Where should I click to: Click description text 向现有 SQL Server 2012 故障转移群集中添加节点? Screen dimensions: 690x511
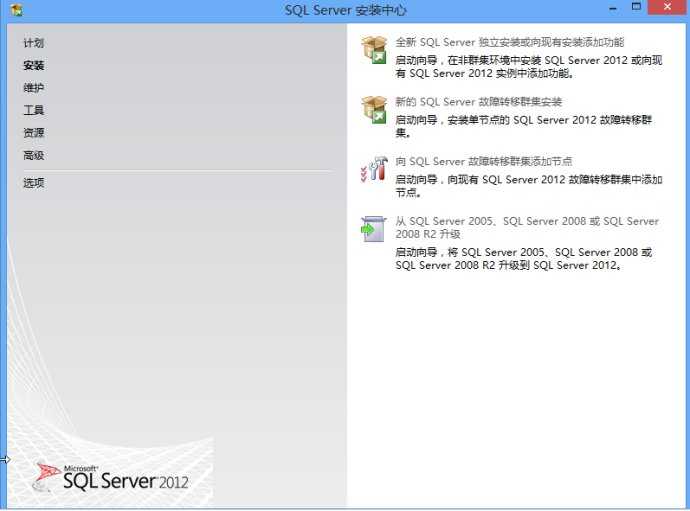point(529,186)
